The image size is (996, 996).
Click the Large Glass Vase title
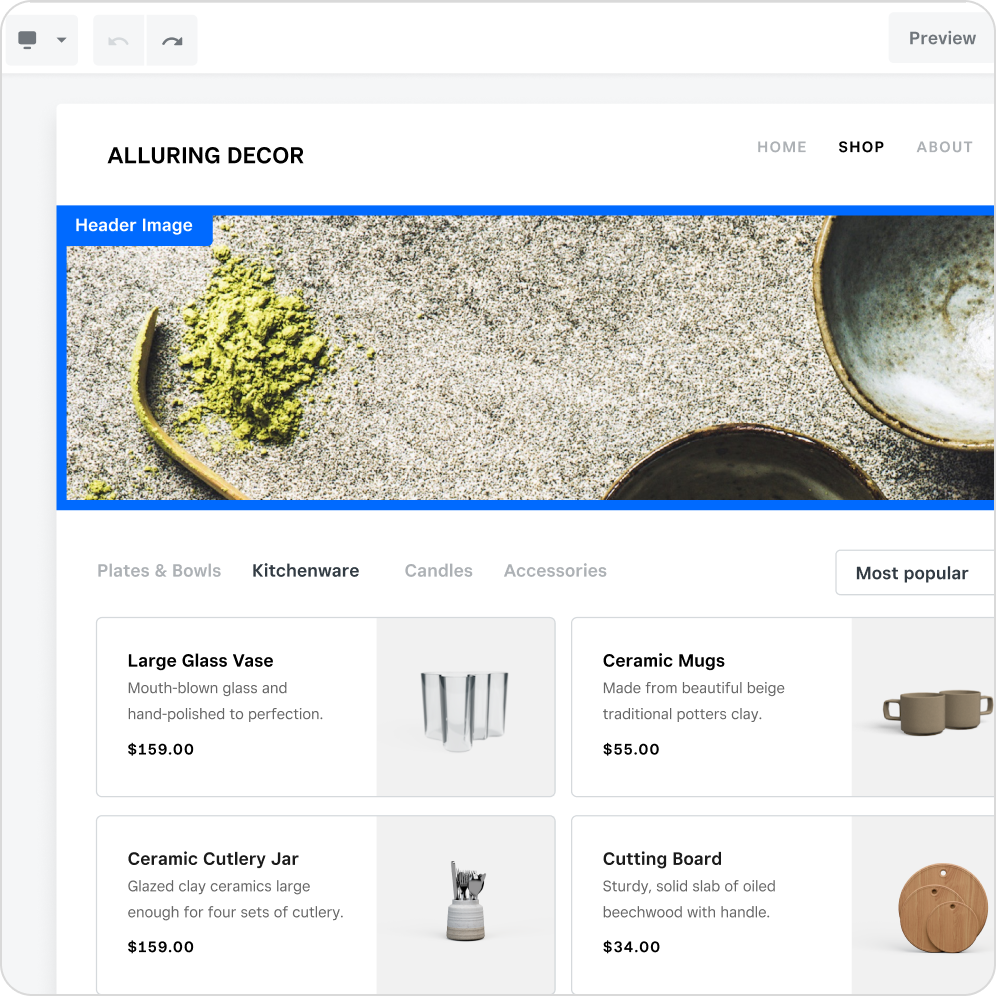click(200, 661)
